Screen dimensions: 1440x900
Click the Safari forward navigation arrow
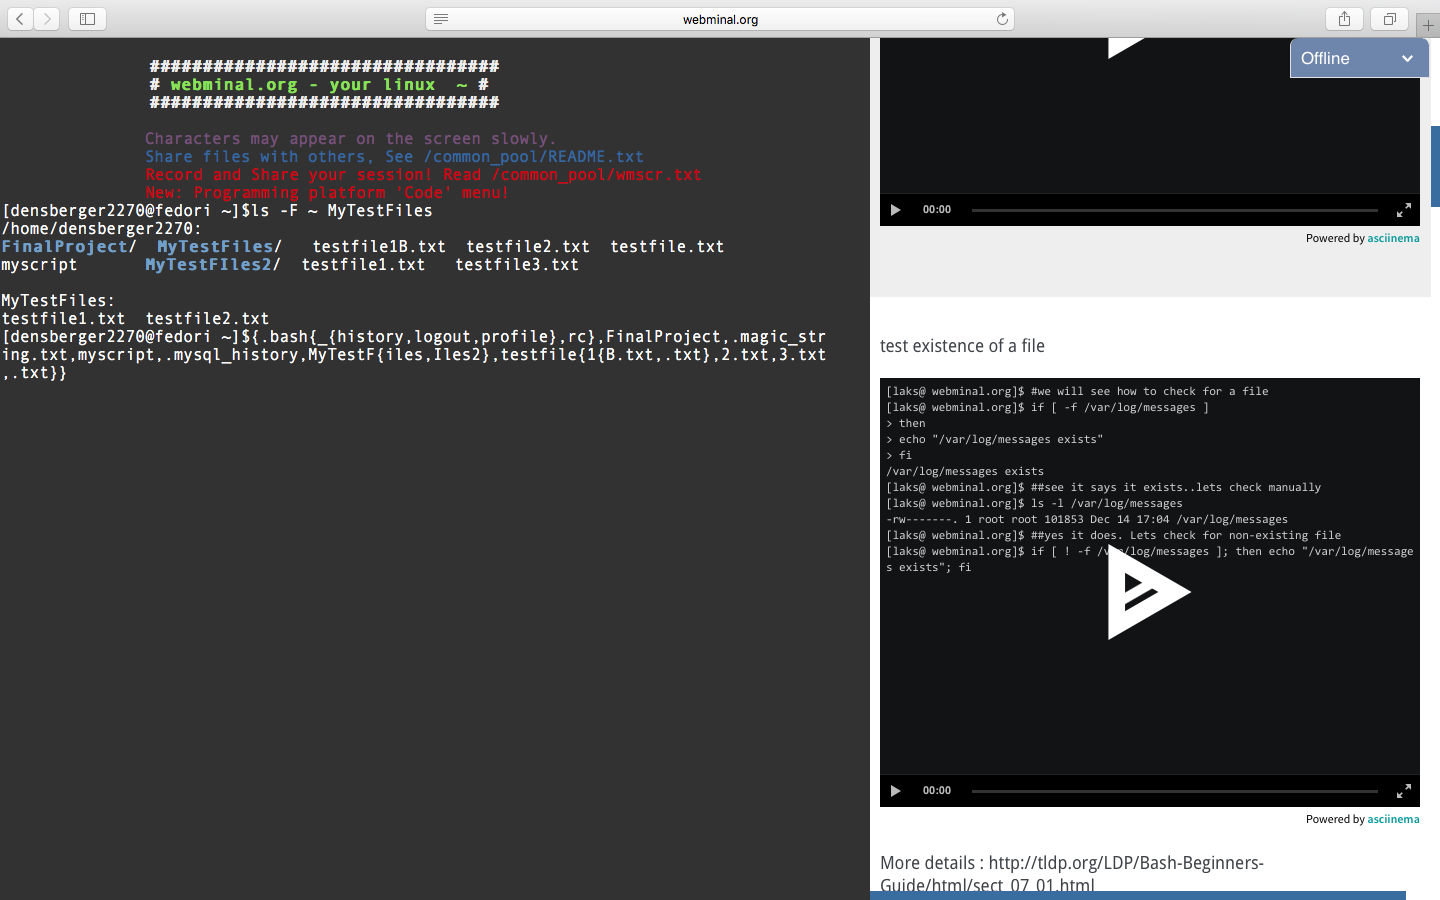click(47, 19)
